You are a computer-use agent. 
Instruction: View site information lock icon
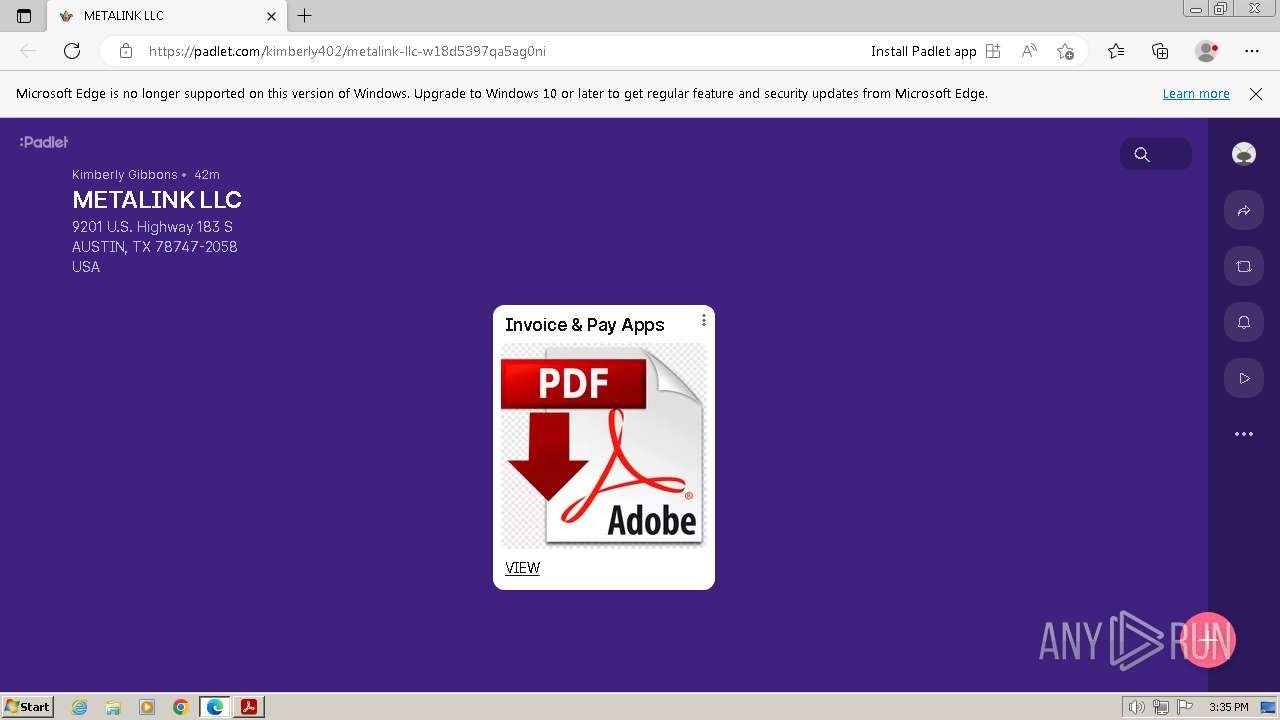125,51
